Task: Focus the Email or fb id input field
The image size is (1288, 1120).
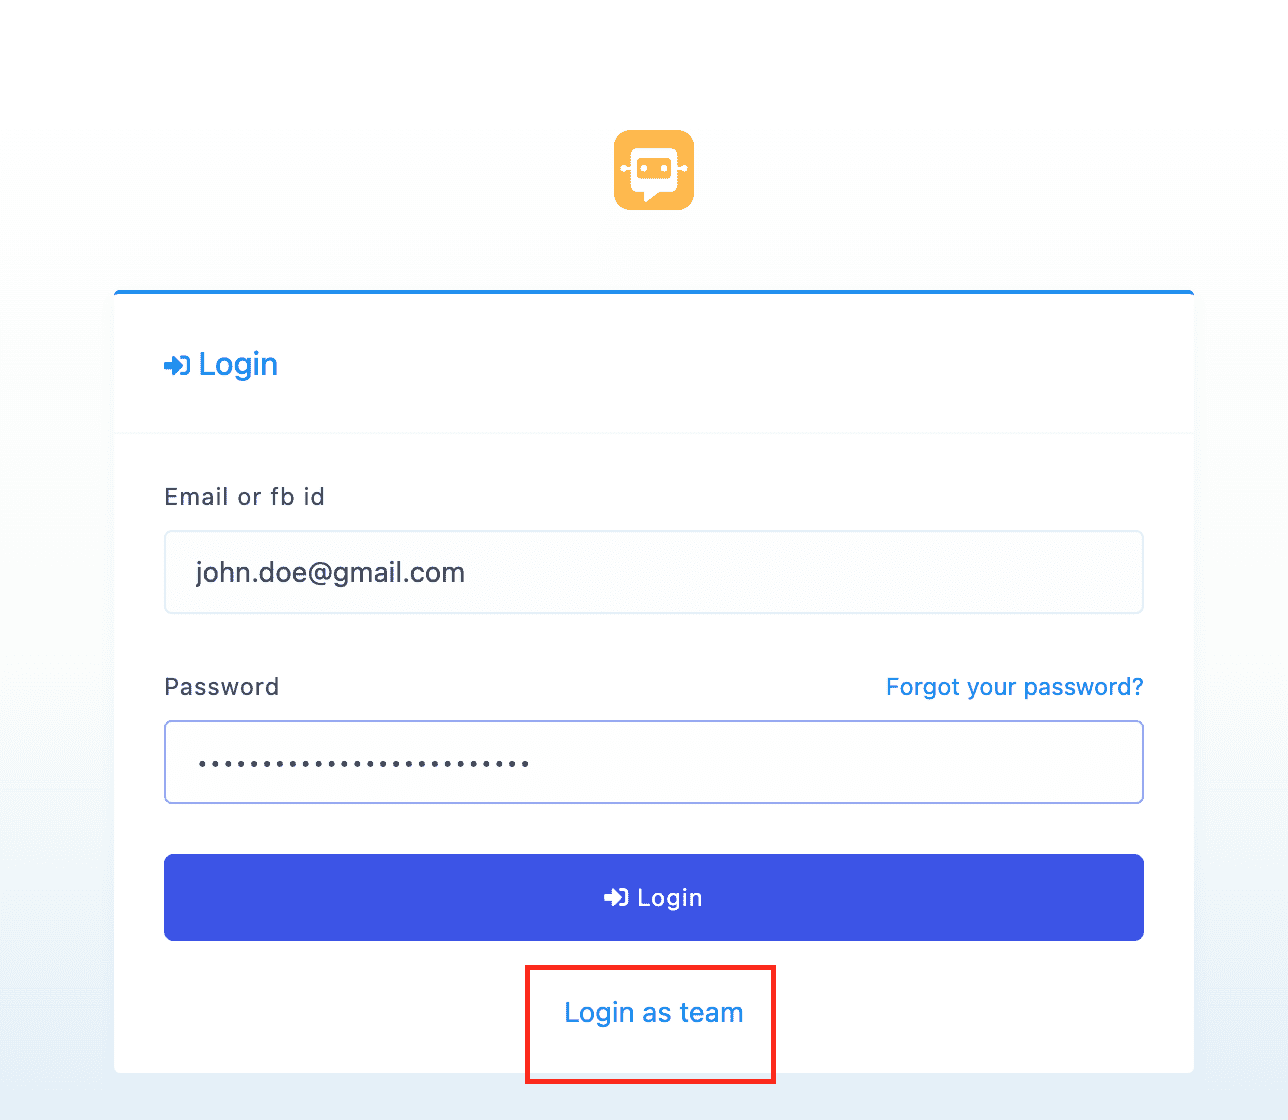Action: coord(654,572)
